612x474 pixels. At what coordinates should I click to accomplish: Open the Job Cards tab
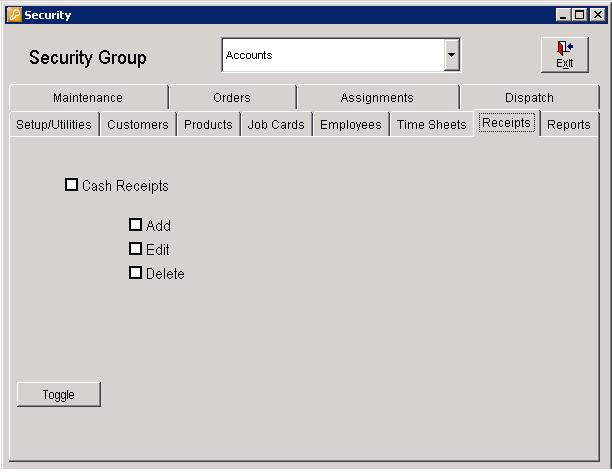click(276, 125)
